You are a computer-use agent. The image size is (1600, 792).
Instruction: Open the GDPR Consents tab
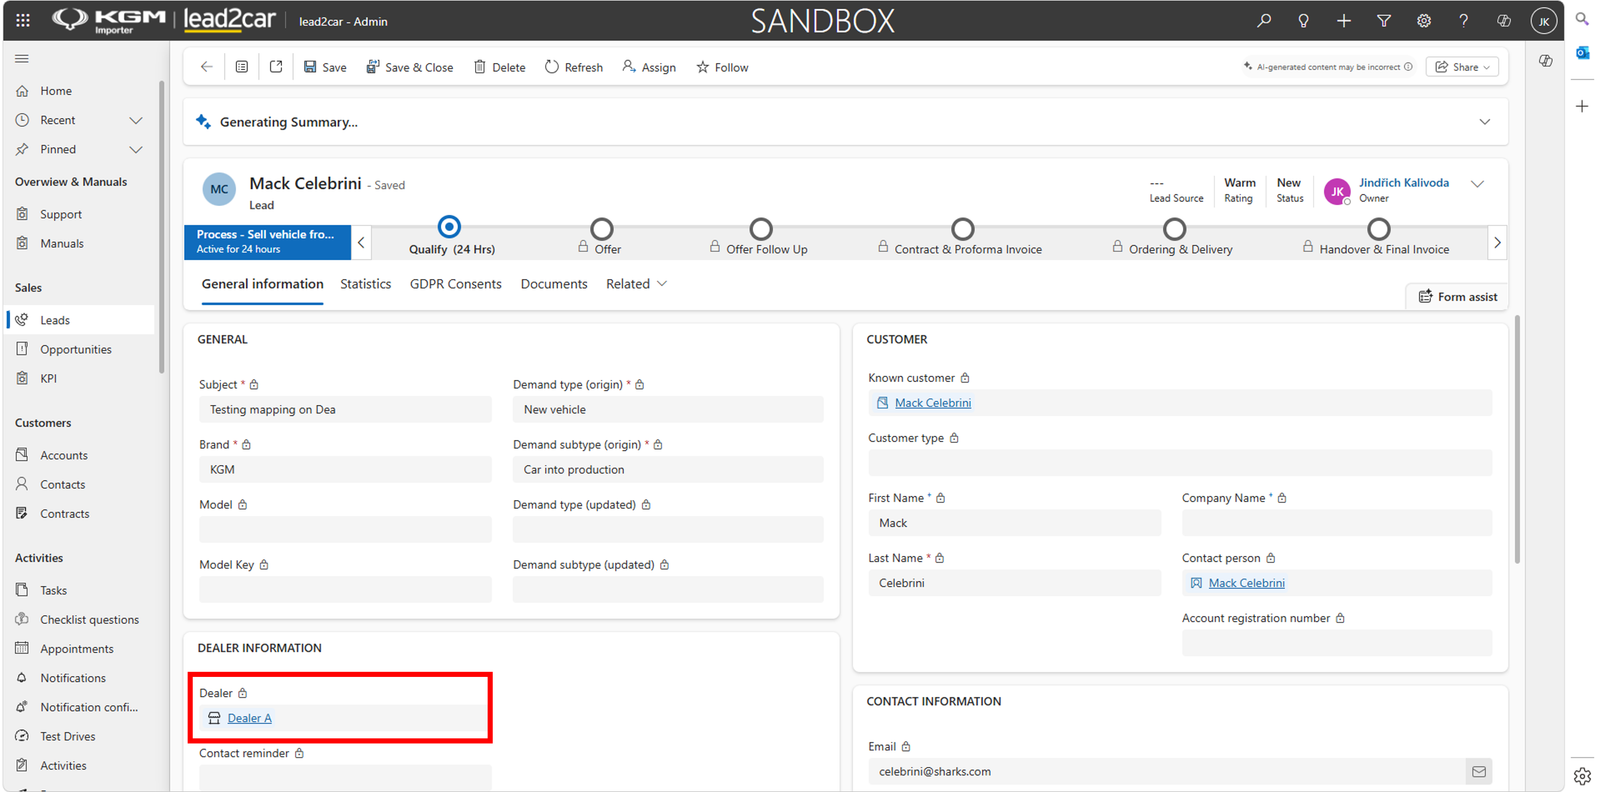[455, 284]
